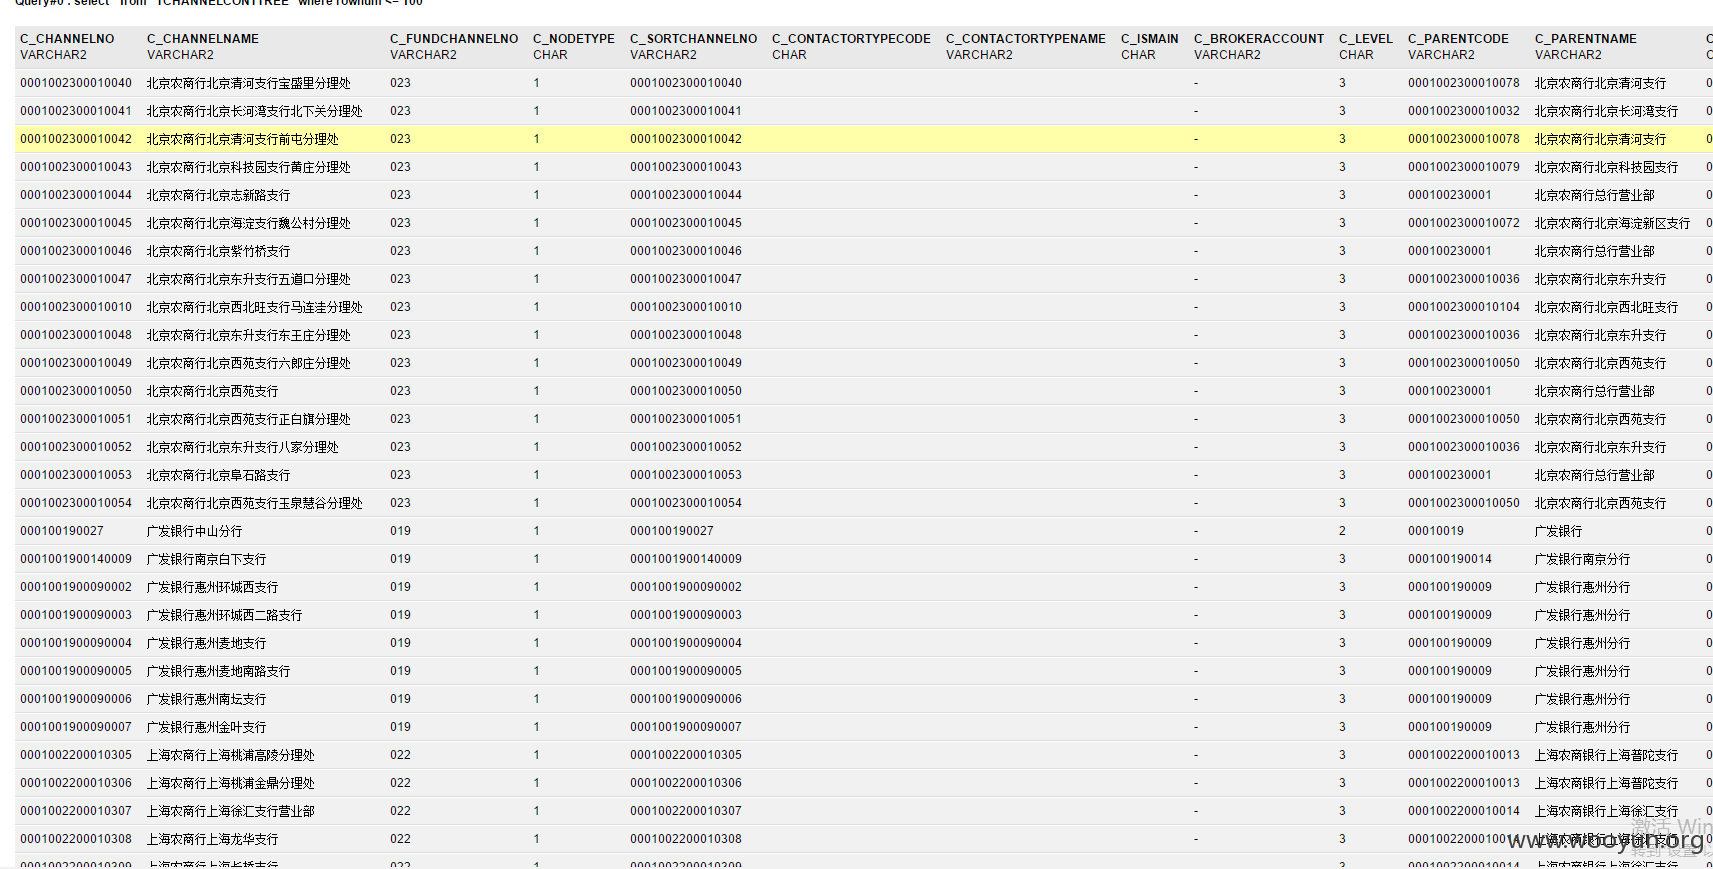This screenshot has width=1713, height=869.
Task: Select channel number cell 0001002300010047
Action: 76,279
